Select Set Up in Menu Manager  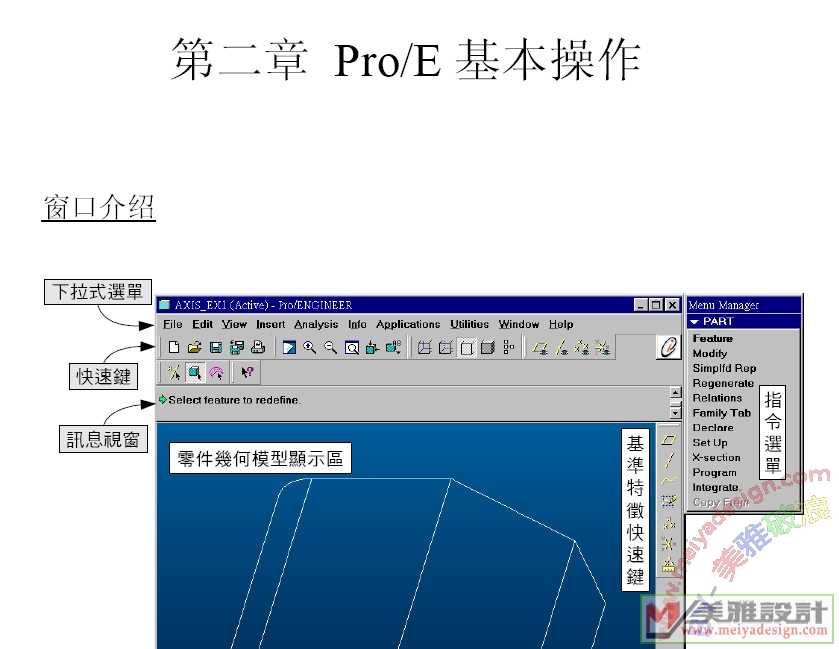pos(710,442)
